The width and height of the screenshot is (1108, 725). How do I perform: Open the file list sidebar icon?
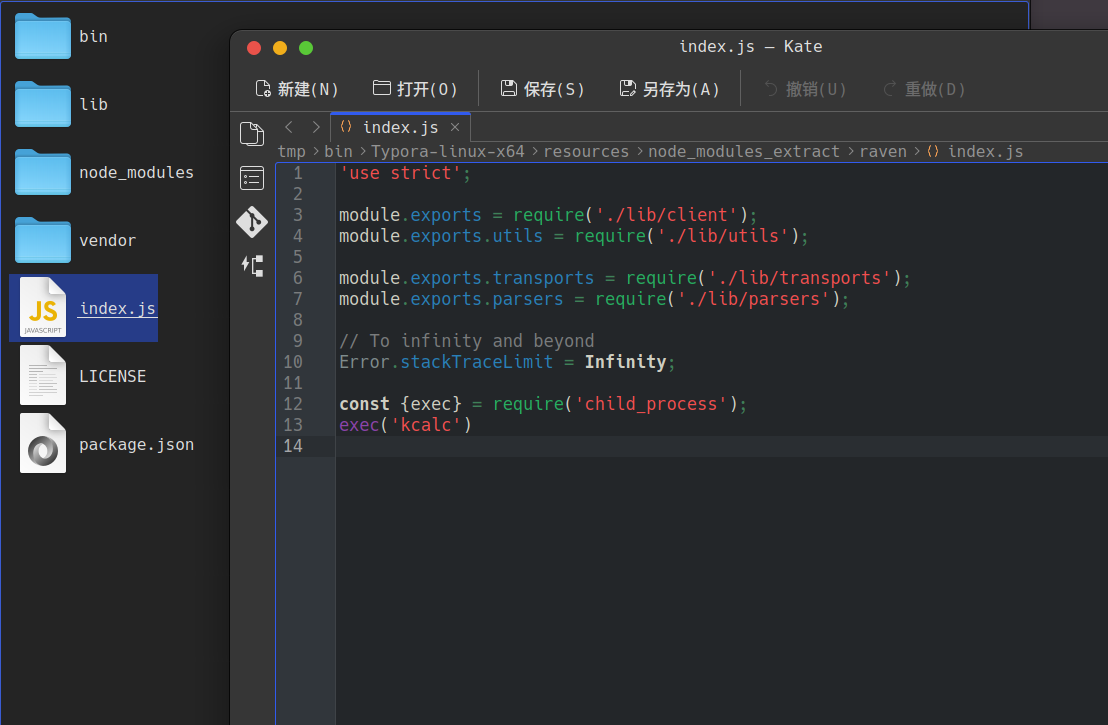click(252, 178)
